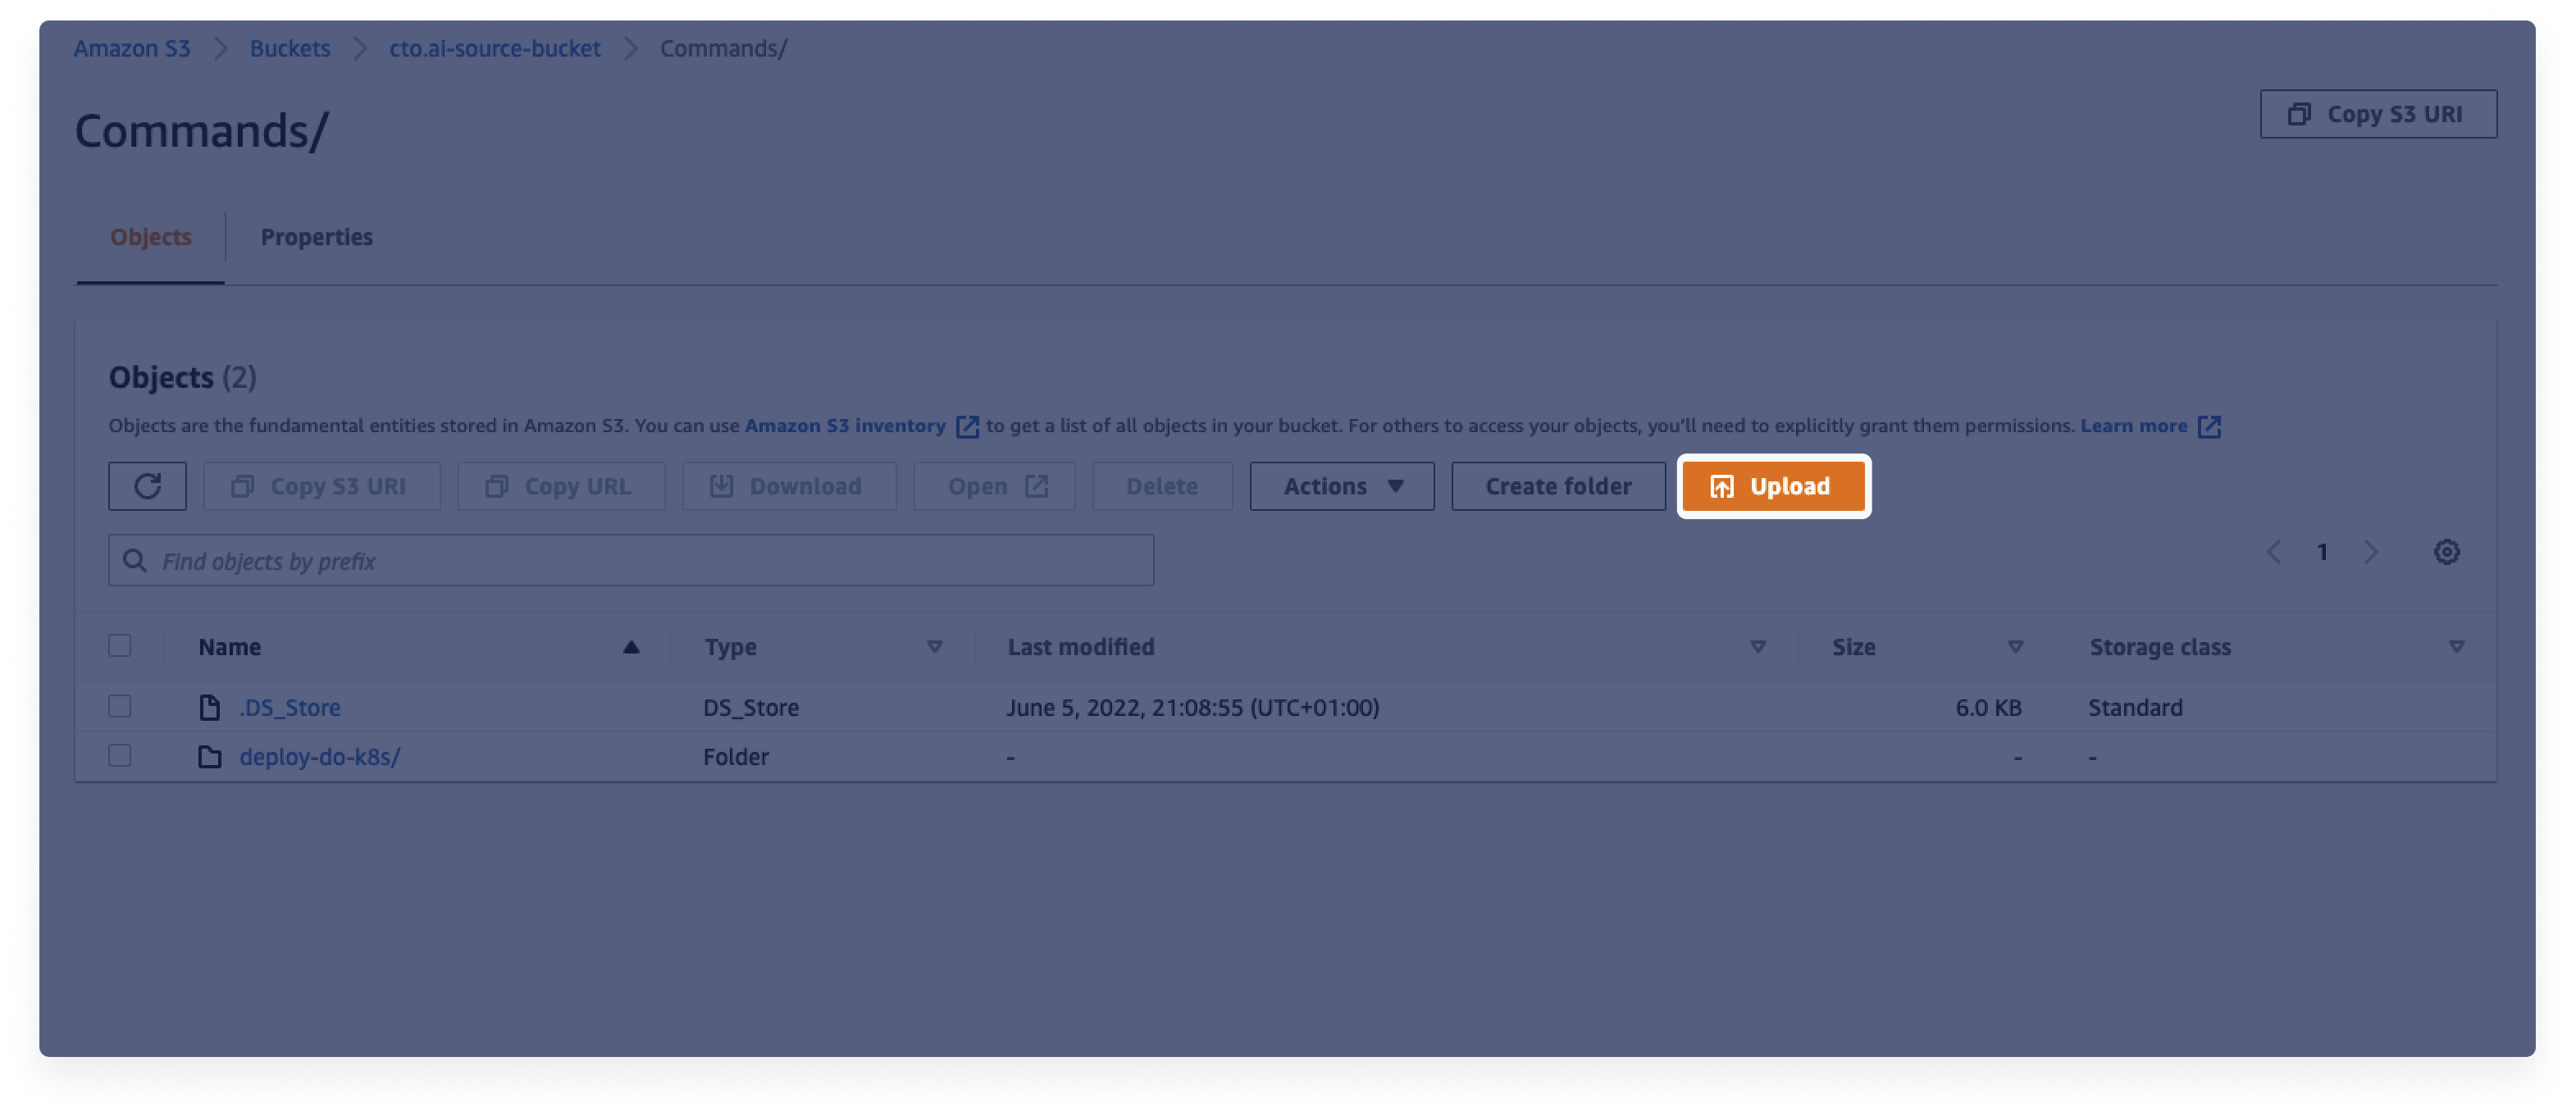Image resolution: width=2576 pixels, height=1116 pixels.
Task: Open the .DS_Store object link
Action: click(x=290, y=707)
